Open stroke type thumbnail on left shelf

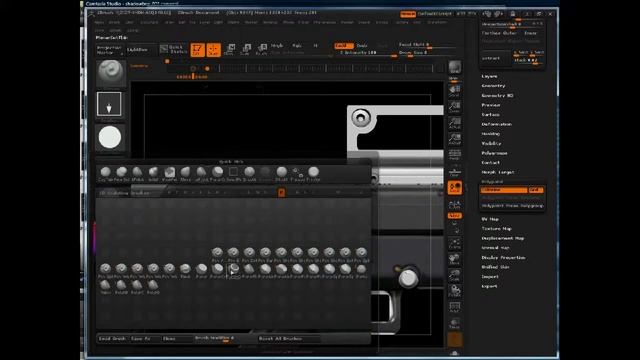click(x=109, y=104)
